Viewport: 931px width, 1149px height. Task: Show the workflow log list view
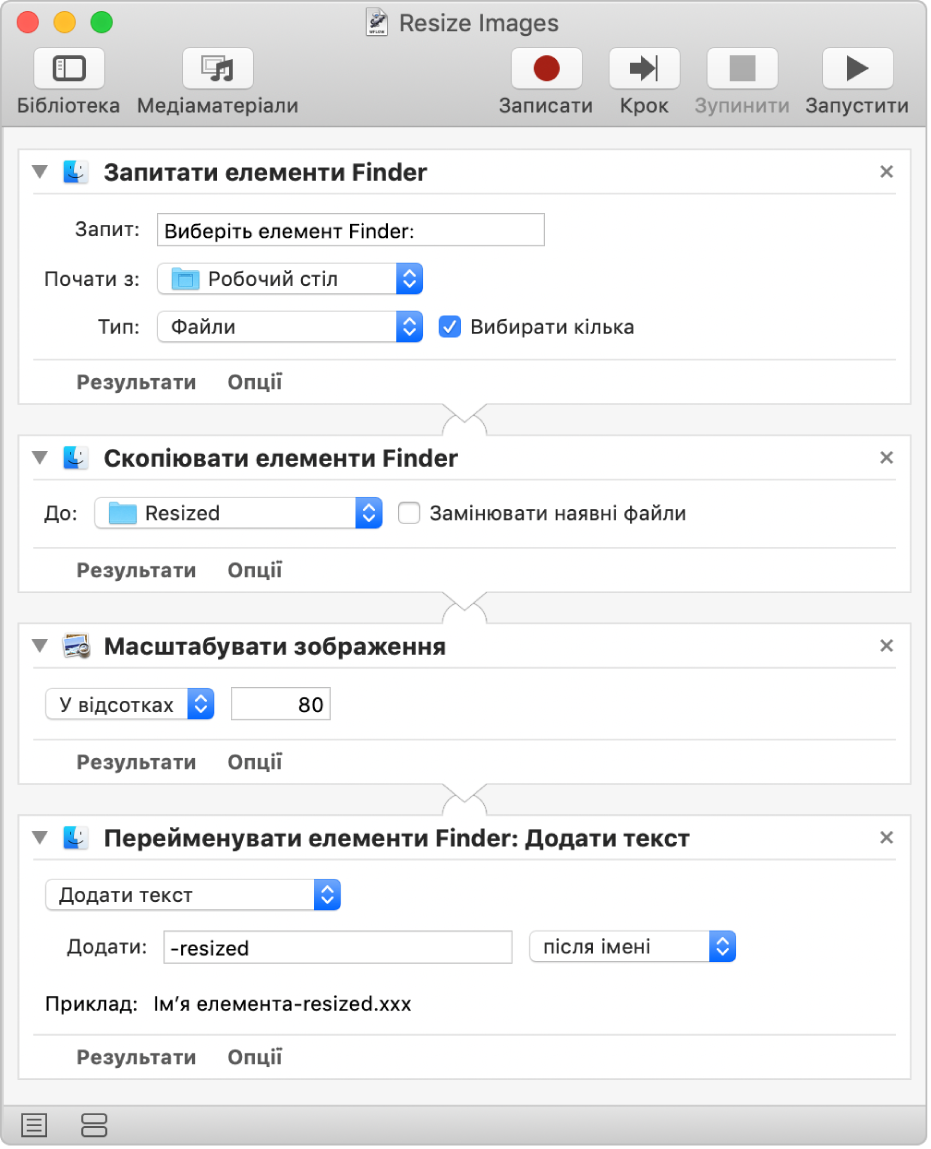pos(34,1125)
